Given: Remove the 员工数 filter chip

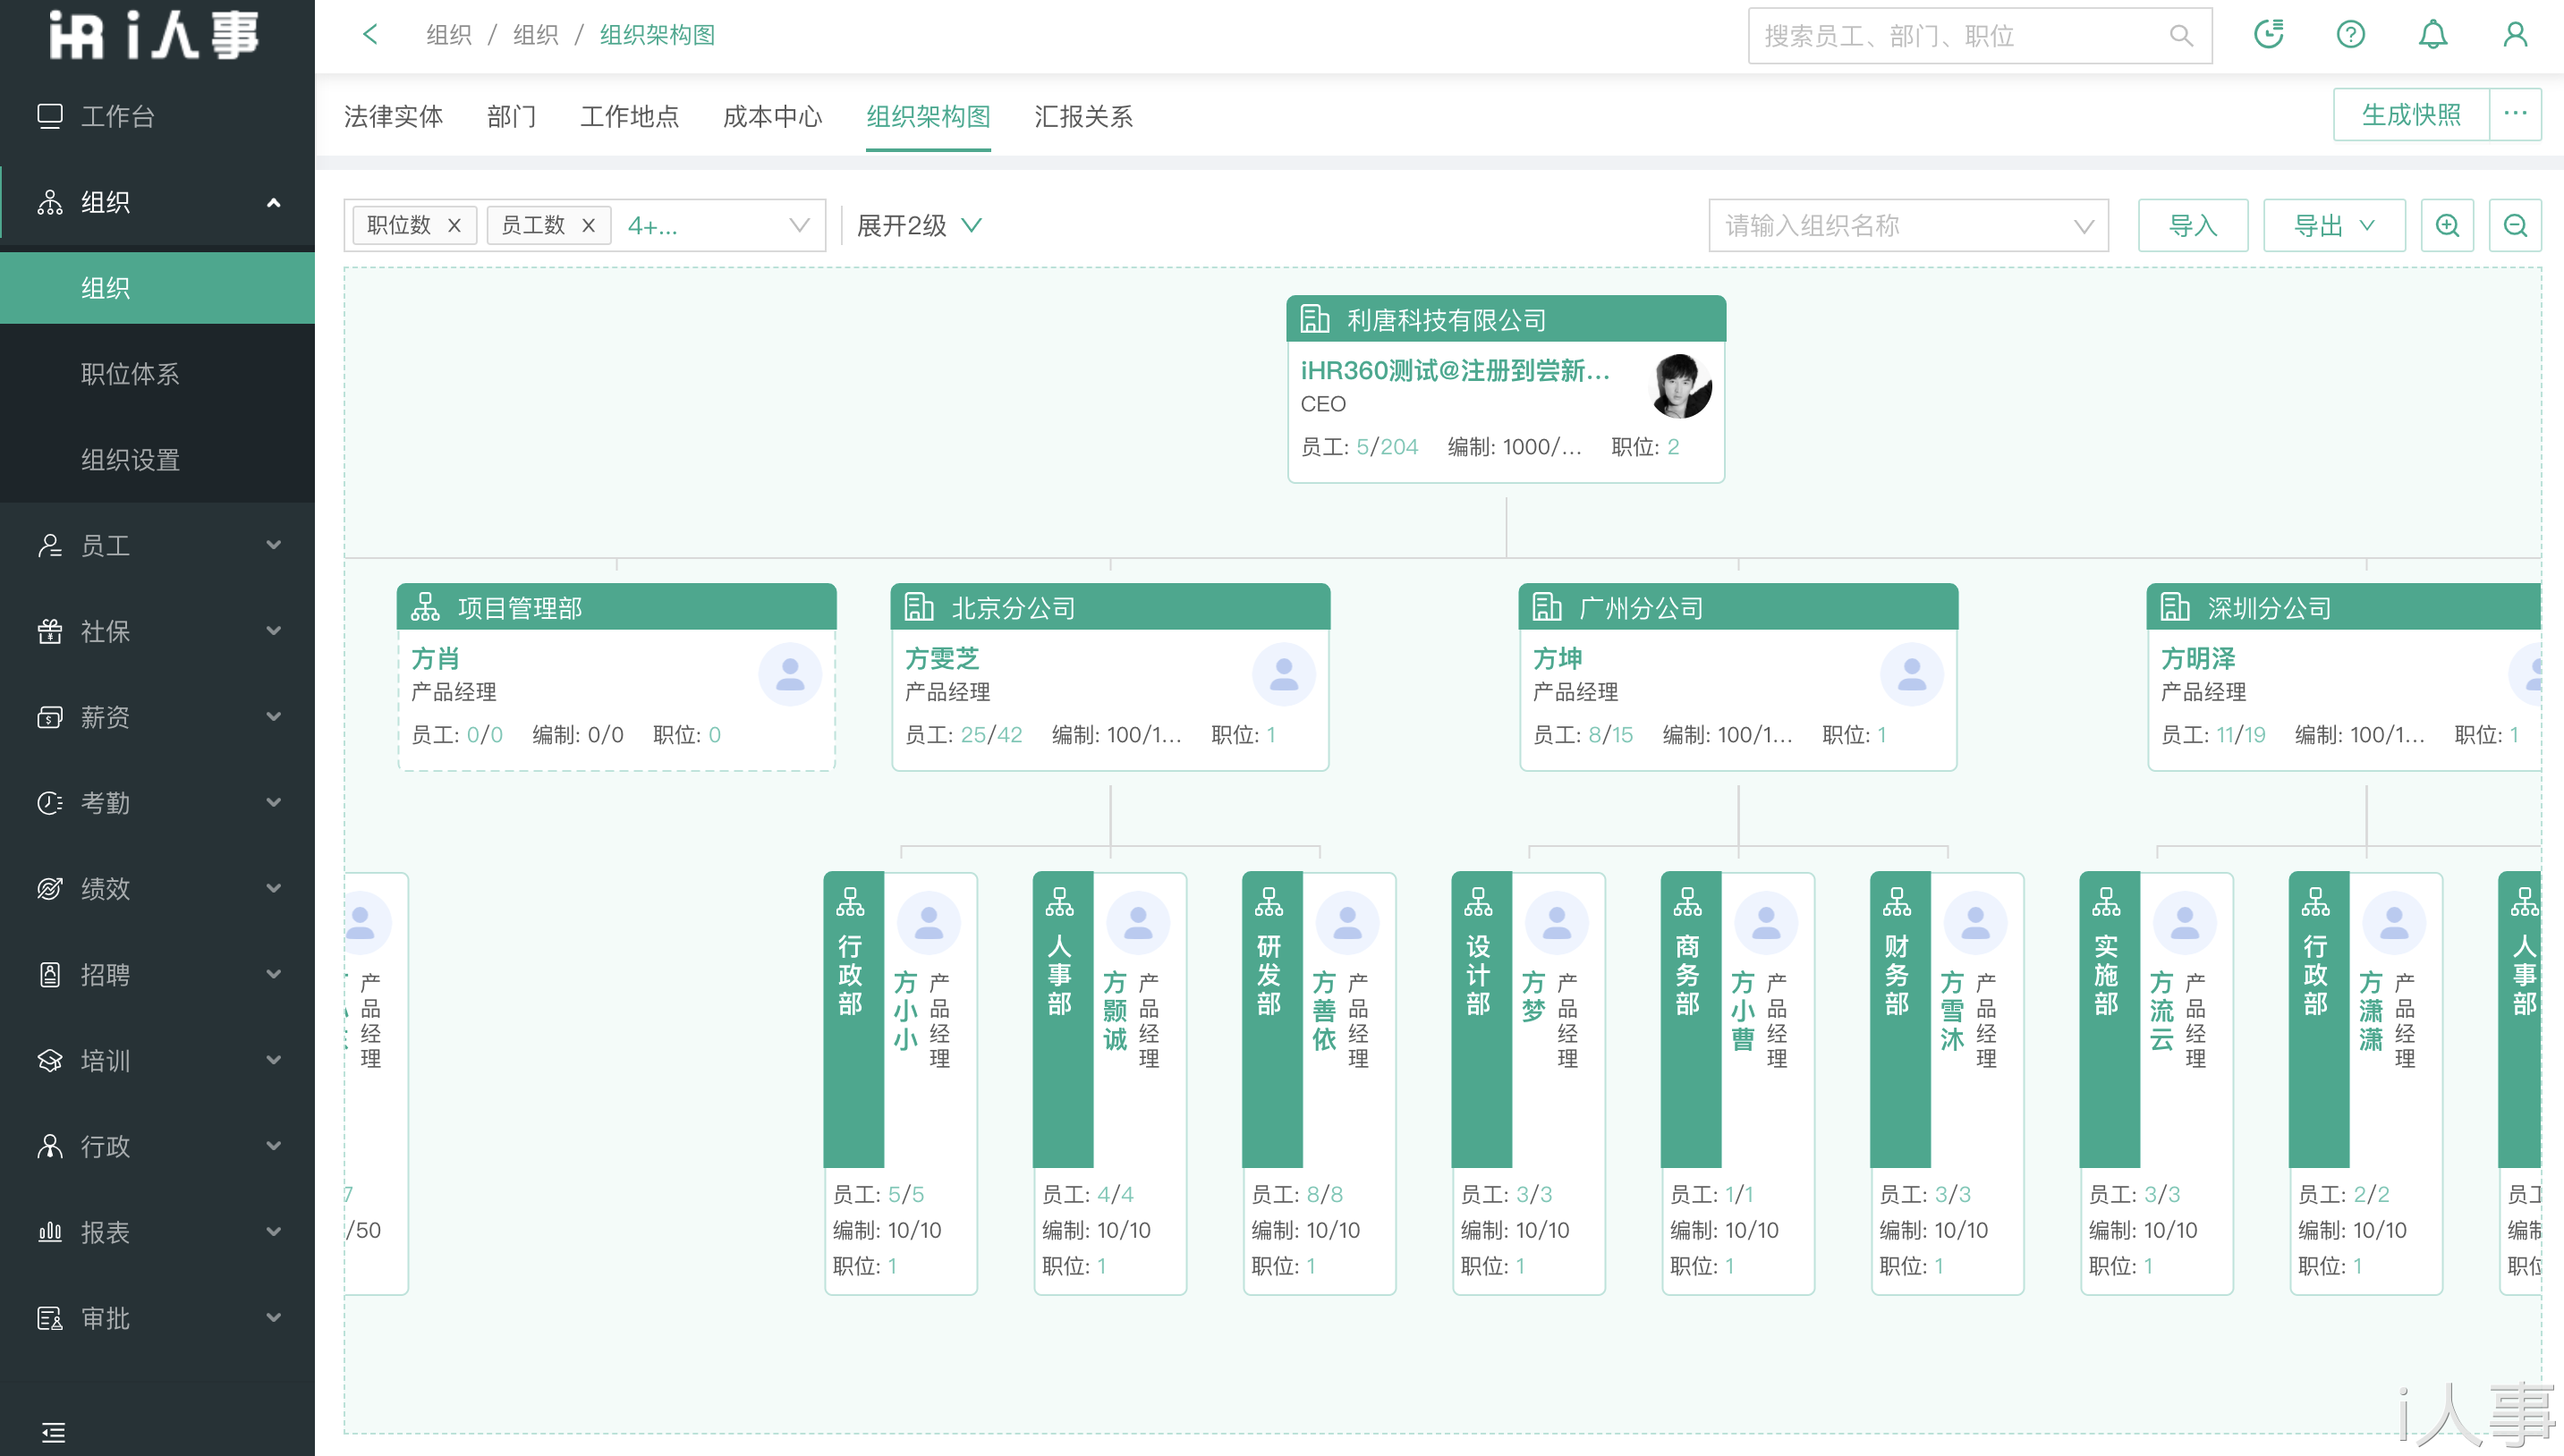Looking at the screenshot, I should pos(588,225).
